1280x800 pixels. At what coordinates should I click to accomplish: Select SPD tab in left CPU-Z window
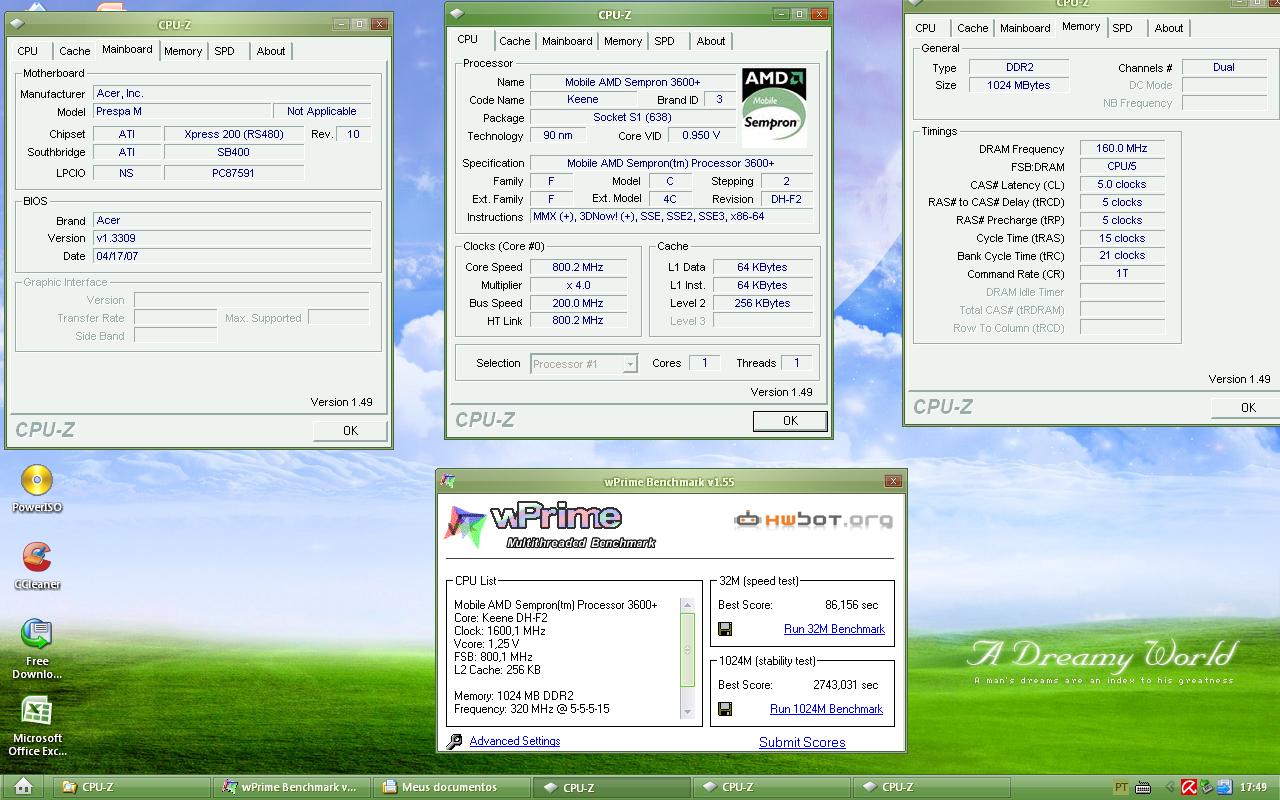225,51
